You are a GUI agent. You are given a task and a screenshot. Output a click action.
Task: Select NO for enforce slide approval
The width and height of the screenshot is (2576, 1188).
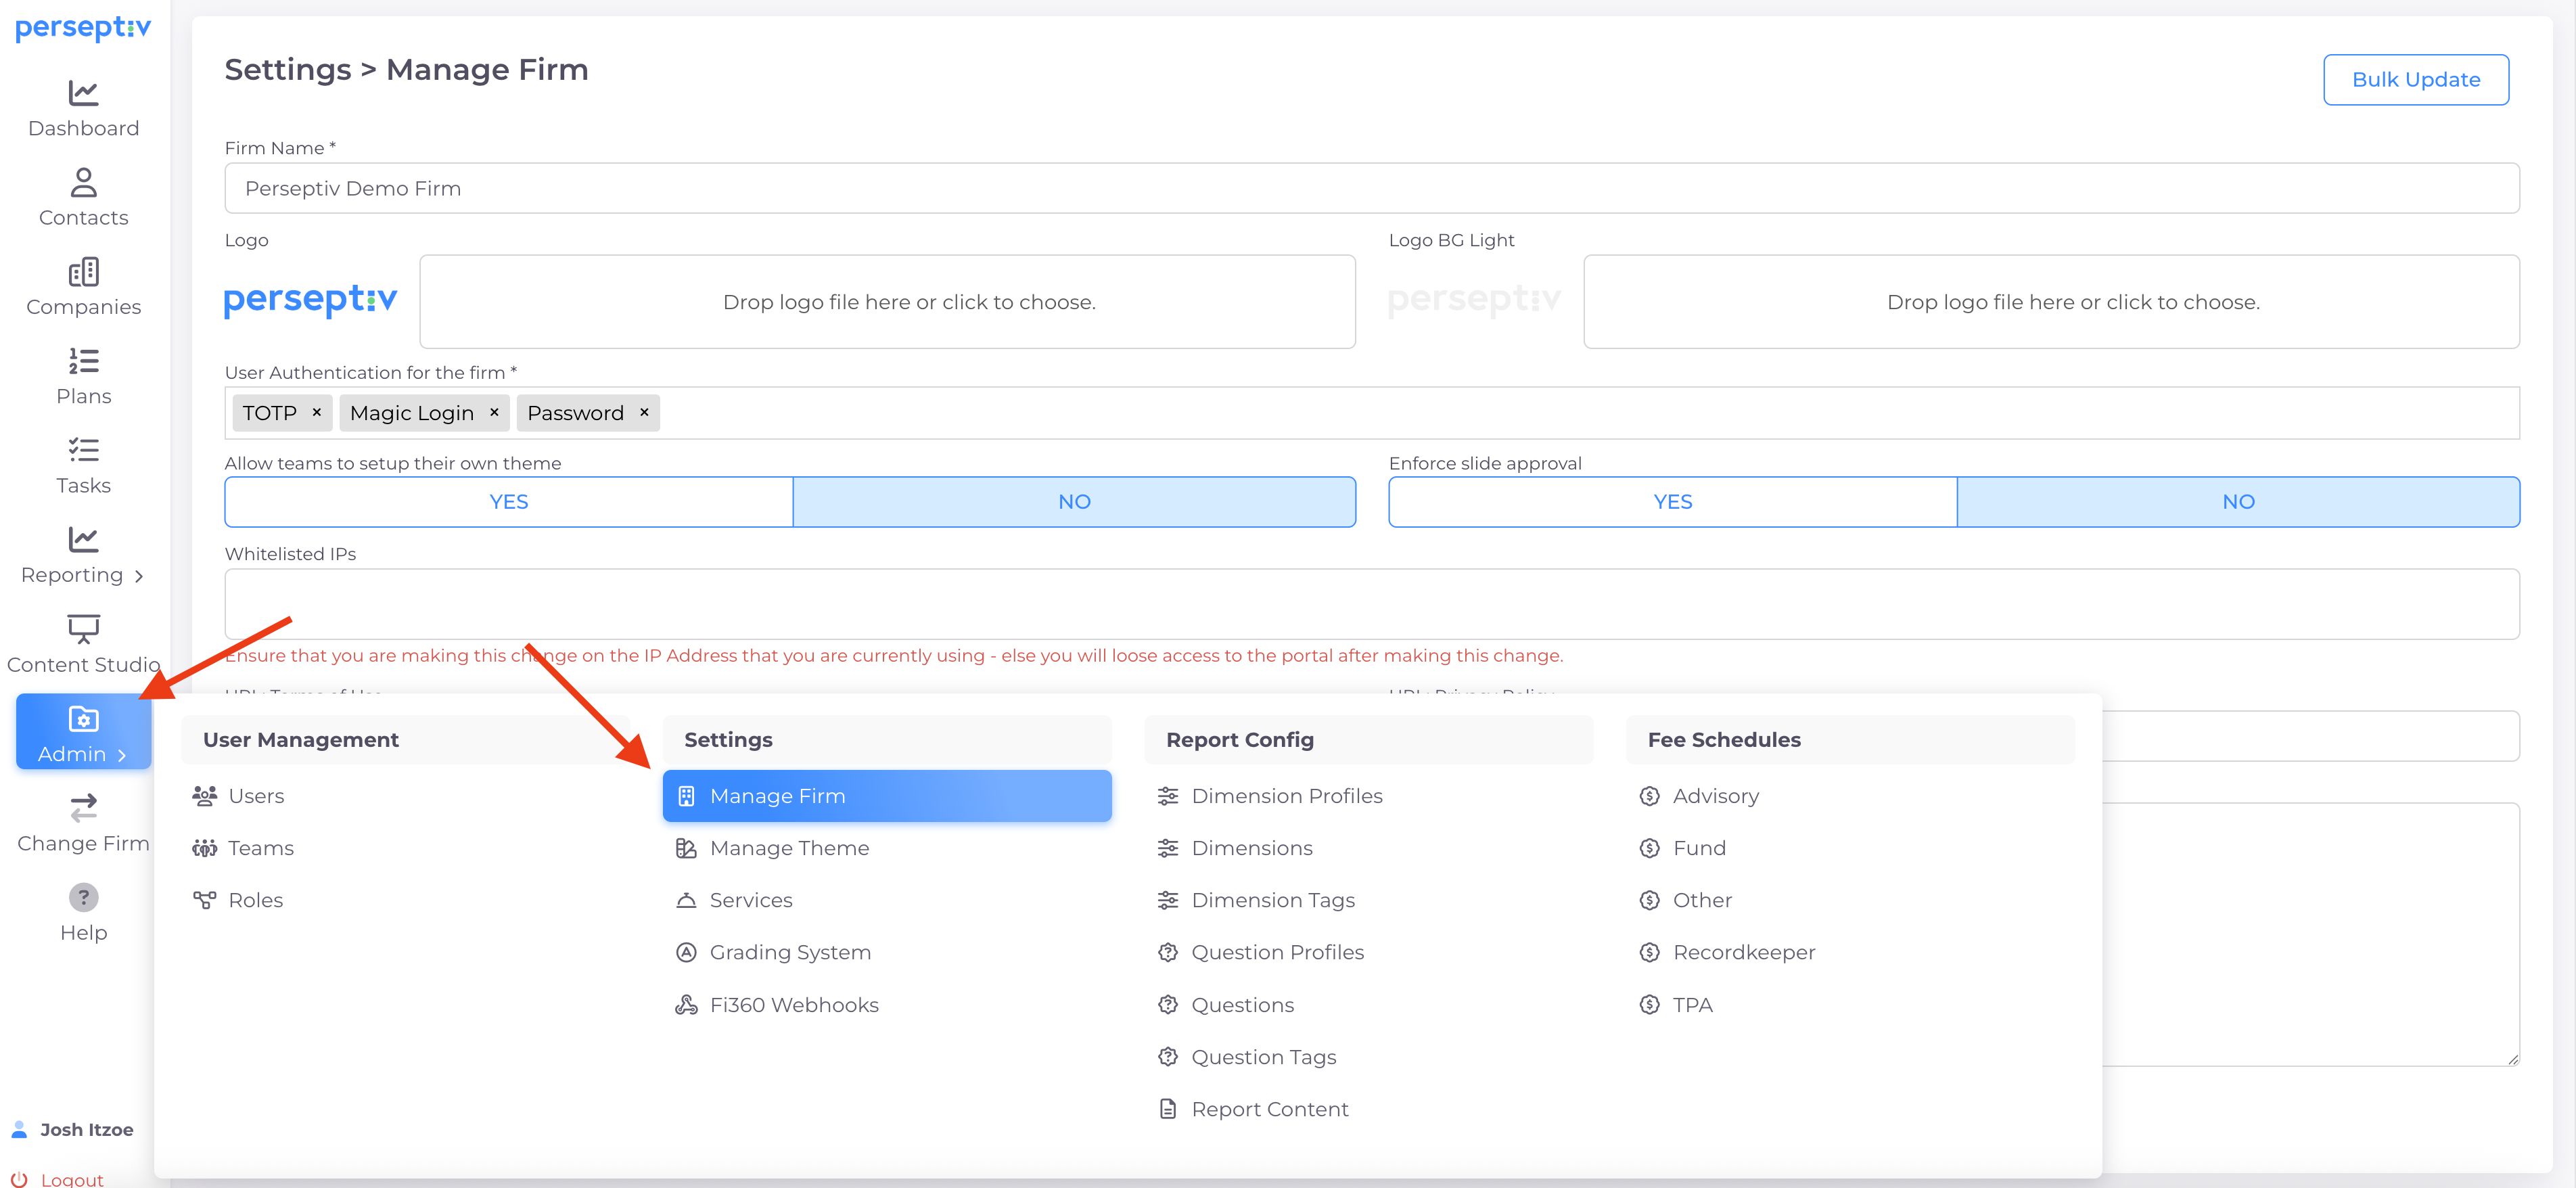tap(2237, 502)
